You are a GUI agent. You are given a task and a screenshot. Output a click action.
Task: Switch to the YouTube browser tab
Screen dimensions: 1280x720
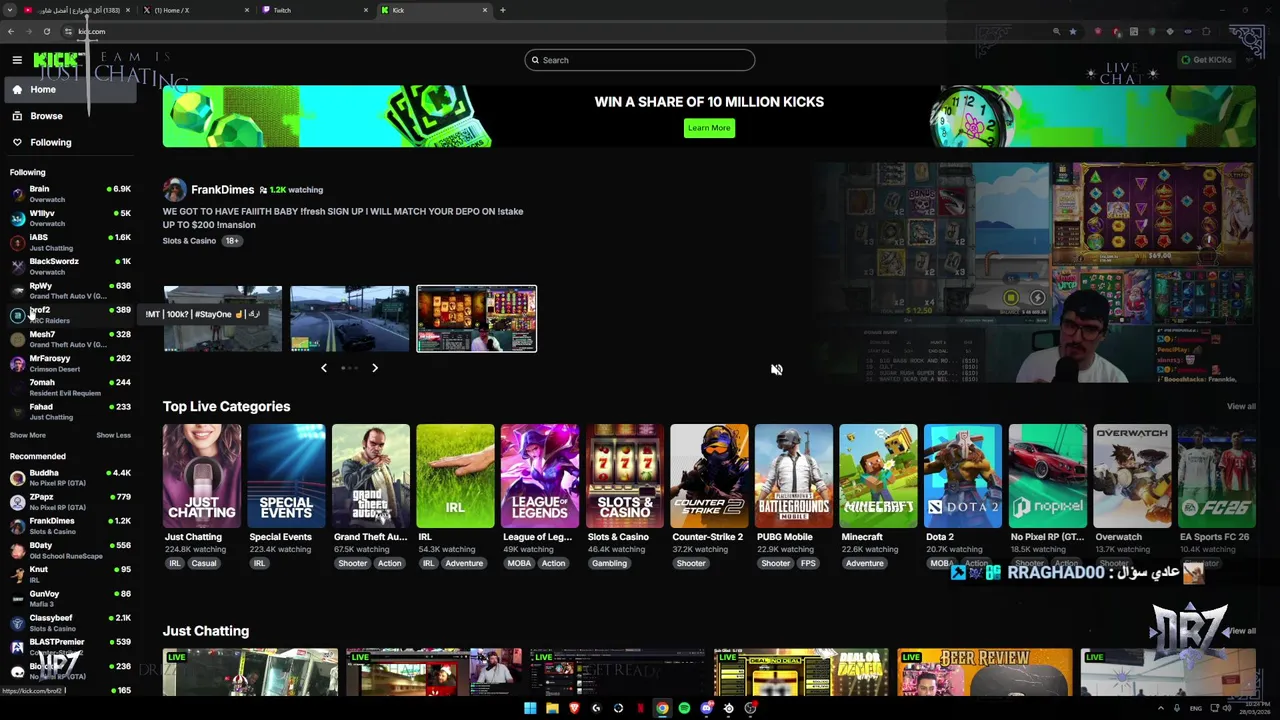[76, 10]
